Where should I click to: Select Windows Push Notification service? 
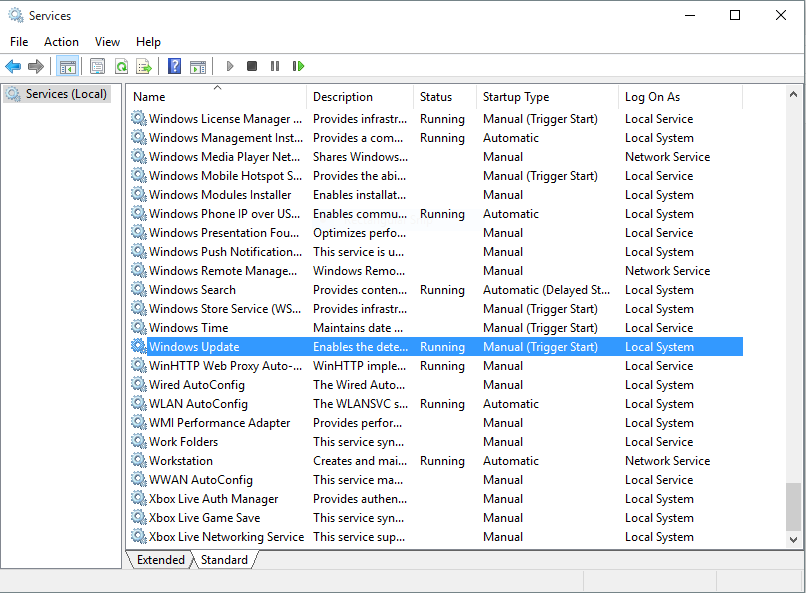437,252
